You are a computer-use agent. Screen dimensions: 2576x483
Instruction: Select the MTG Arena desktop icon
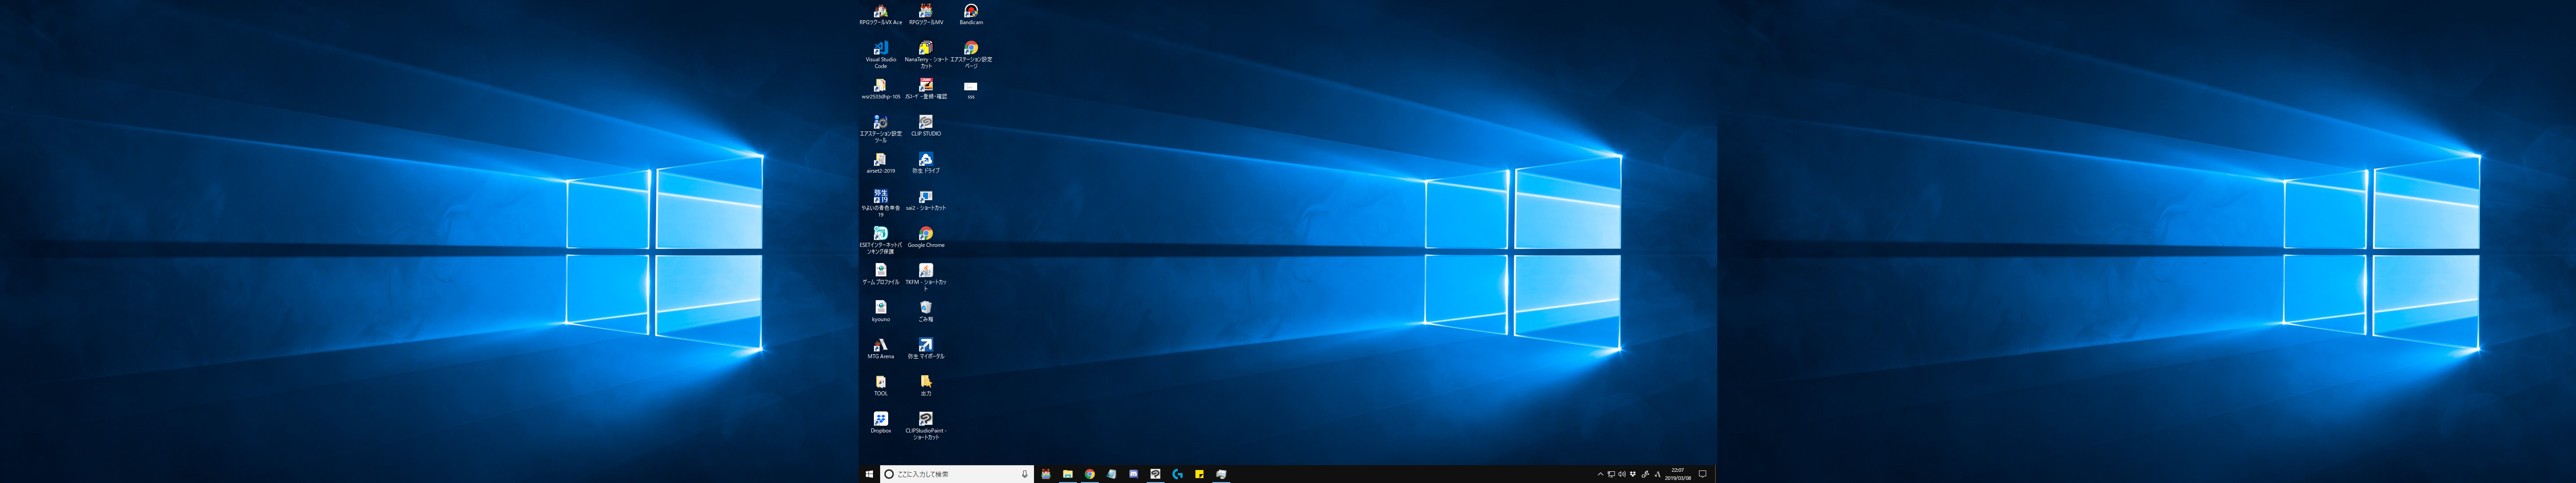pos(880,345)
